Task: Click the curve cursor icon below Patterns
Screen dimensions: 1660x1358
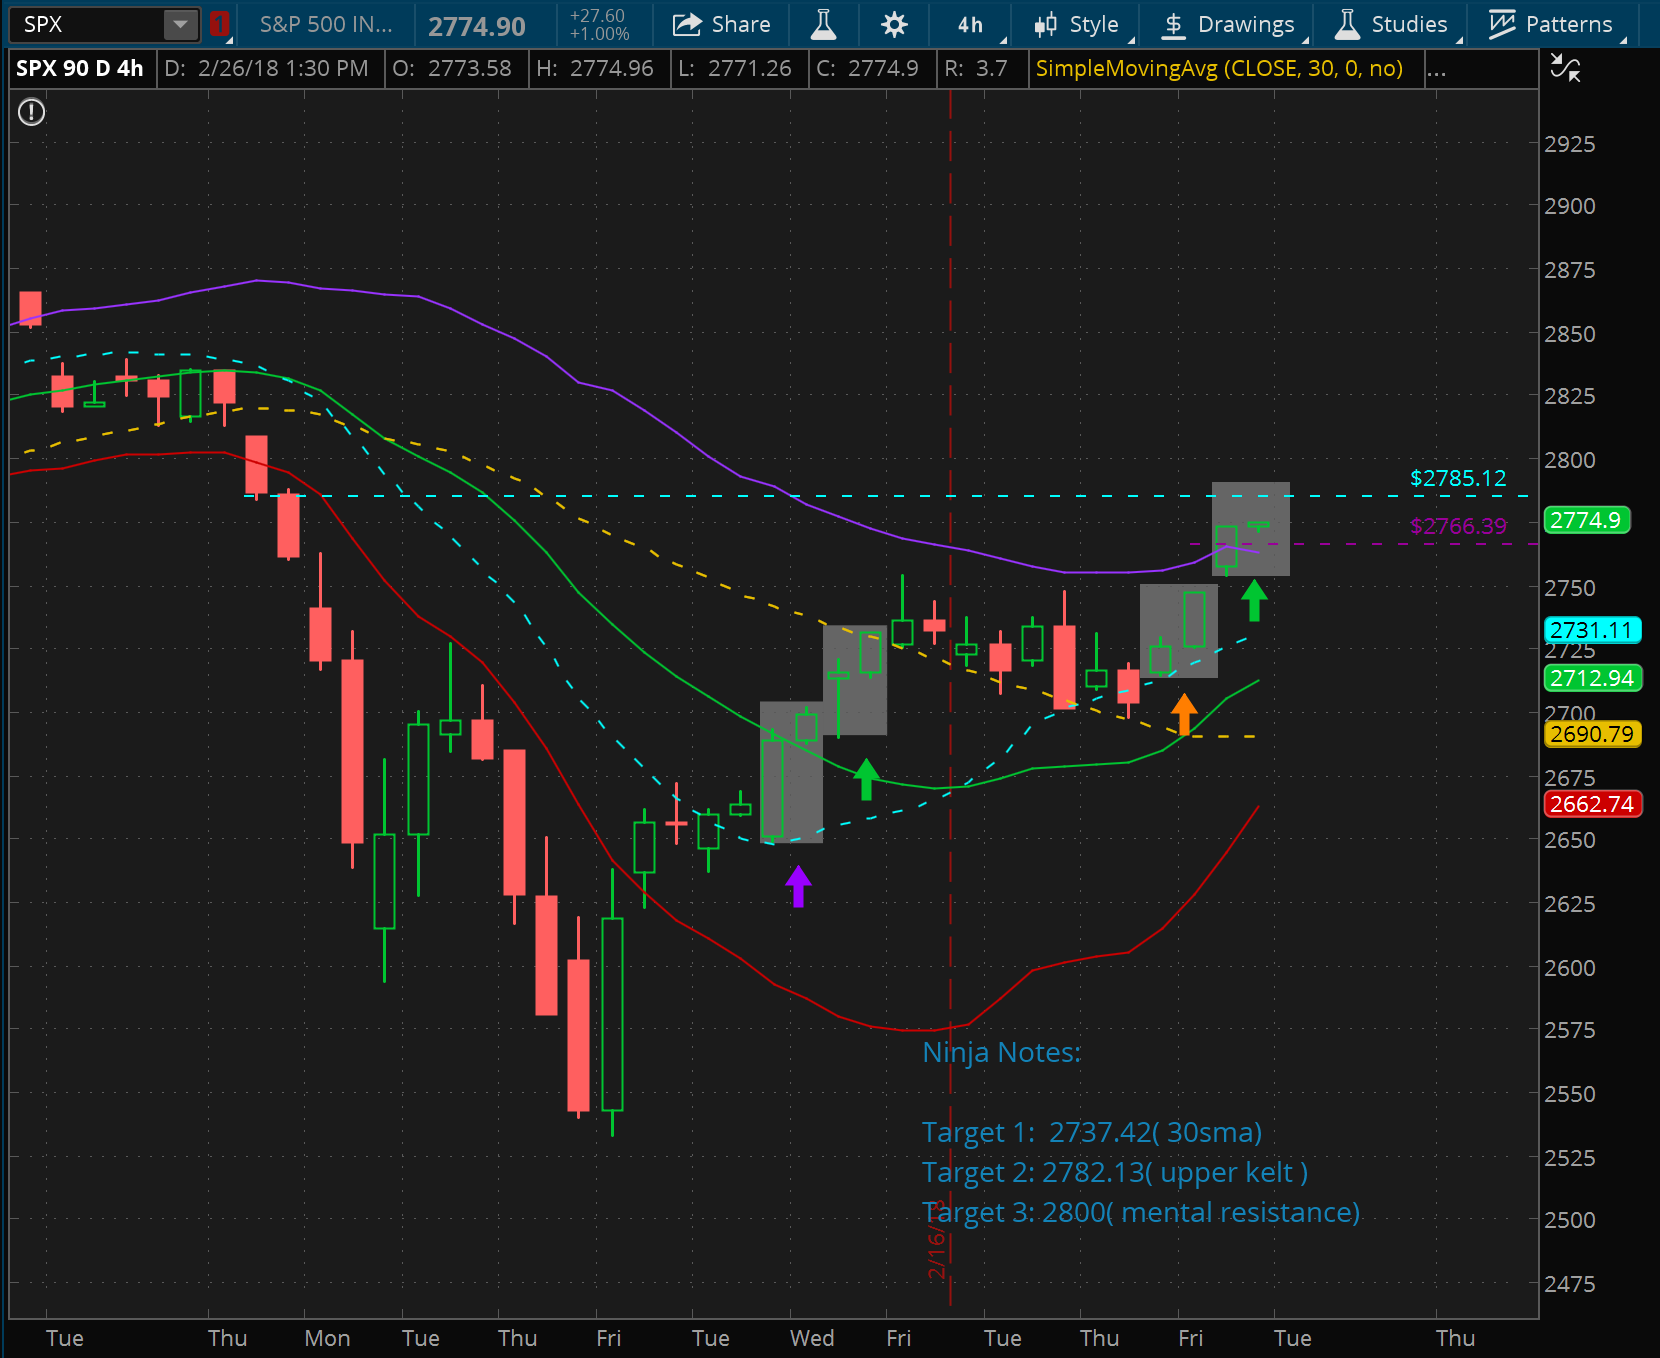Action: tap(1565, 68)
